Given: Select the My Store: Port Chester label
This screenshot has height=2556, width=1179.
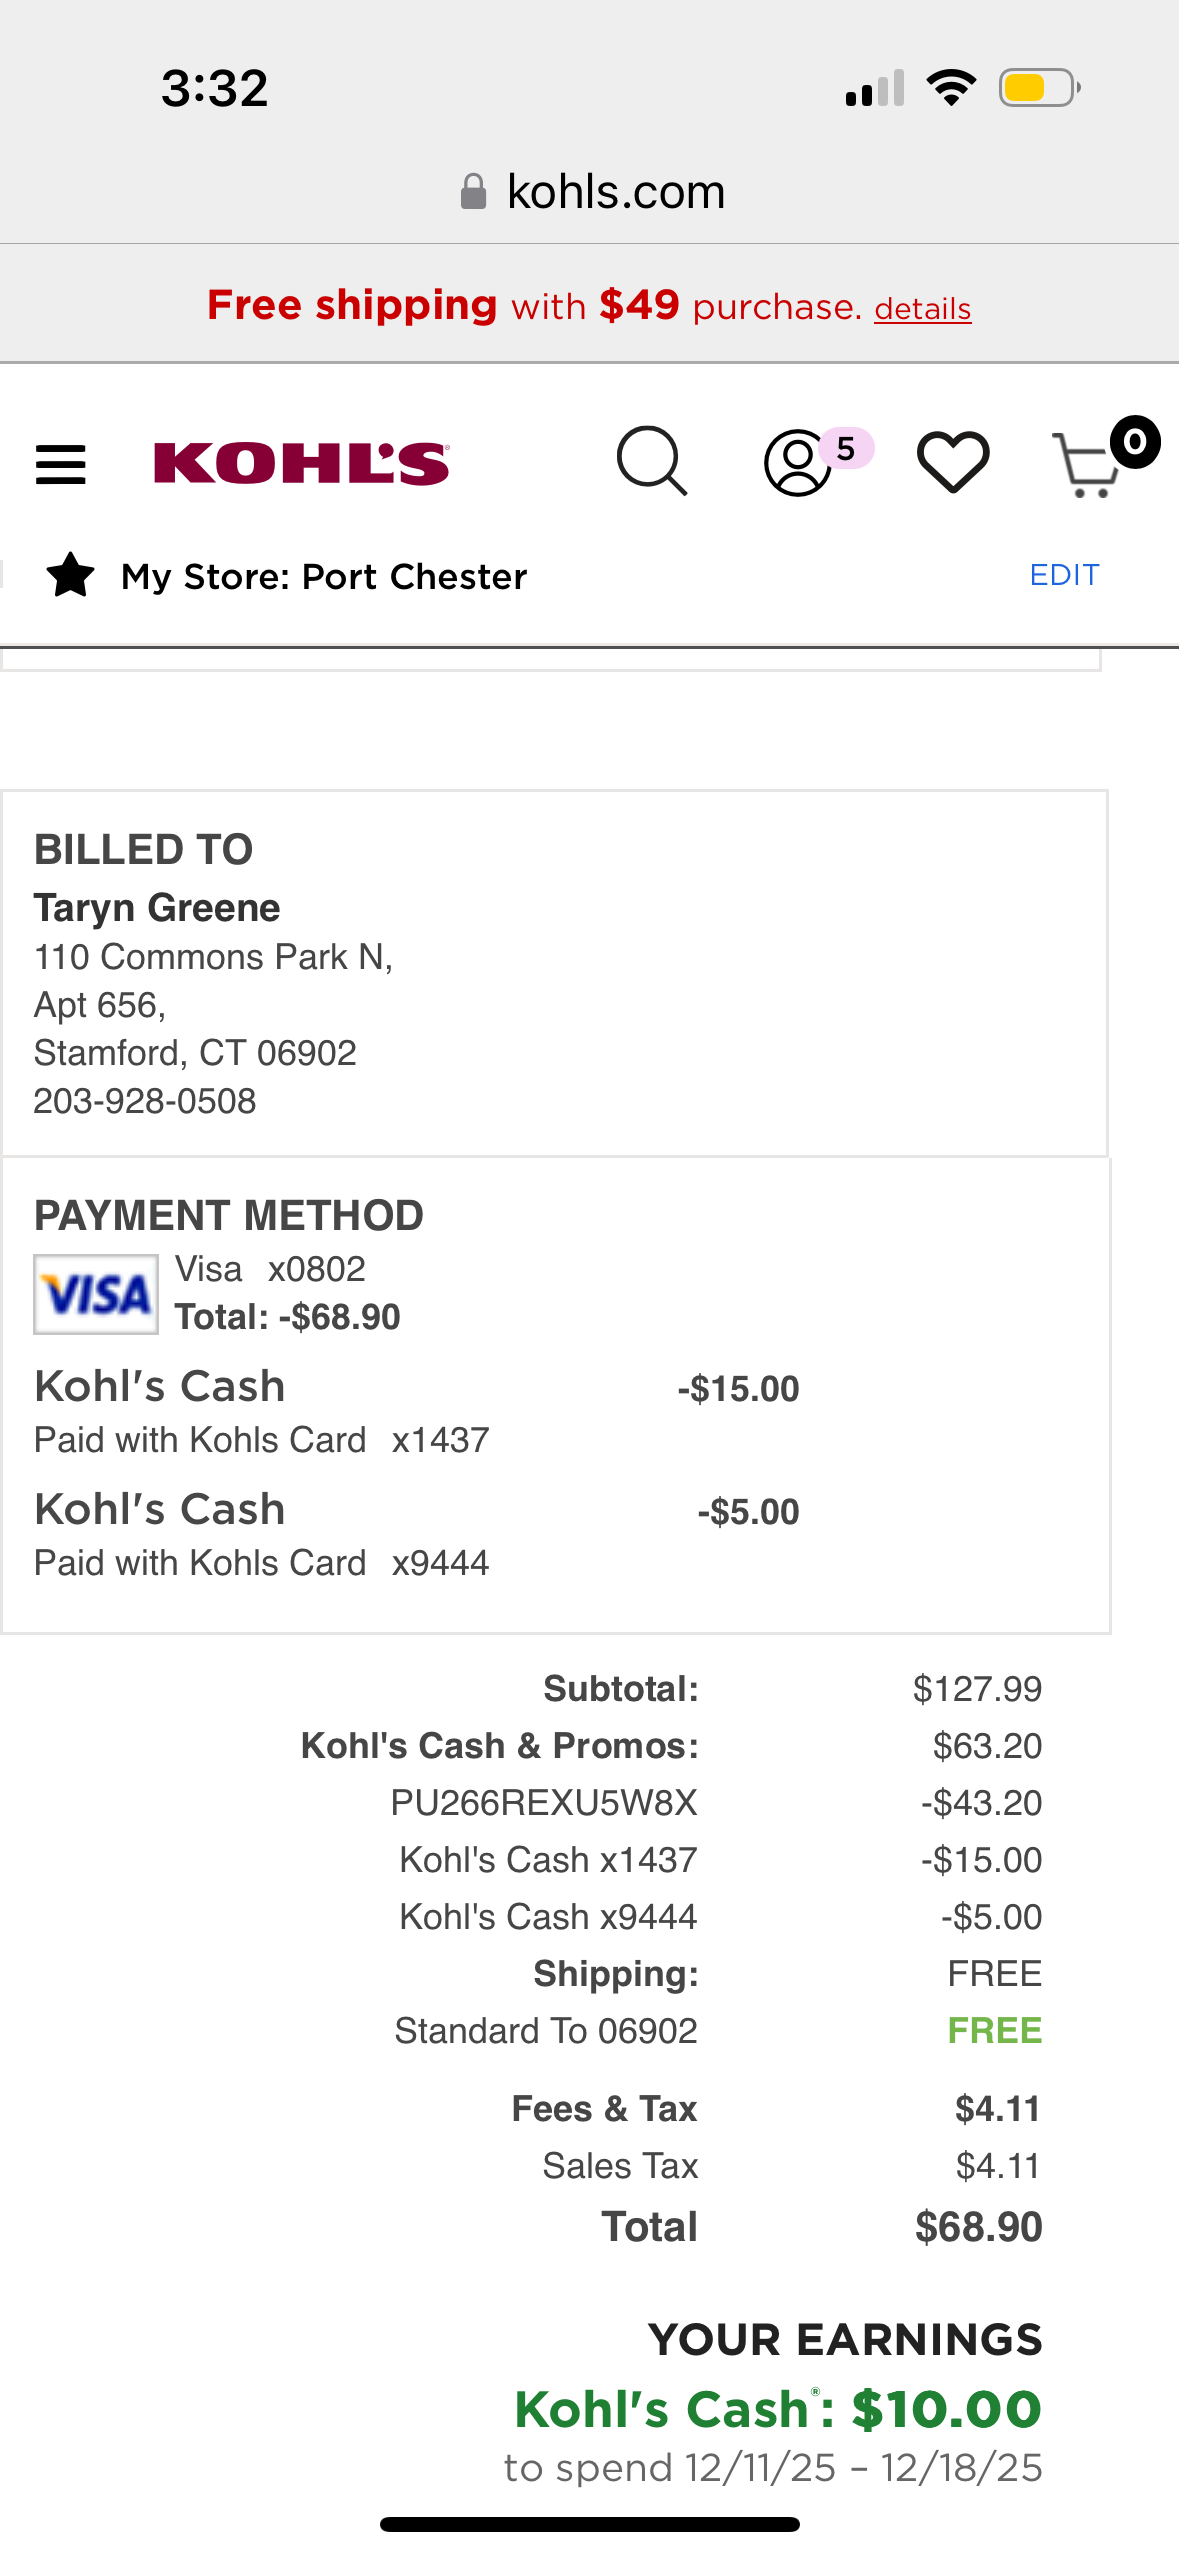Looking at the screenshot, I should [x=324, y=577].
